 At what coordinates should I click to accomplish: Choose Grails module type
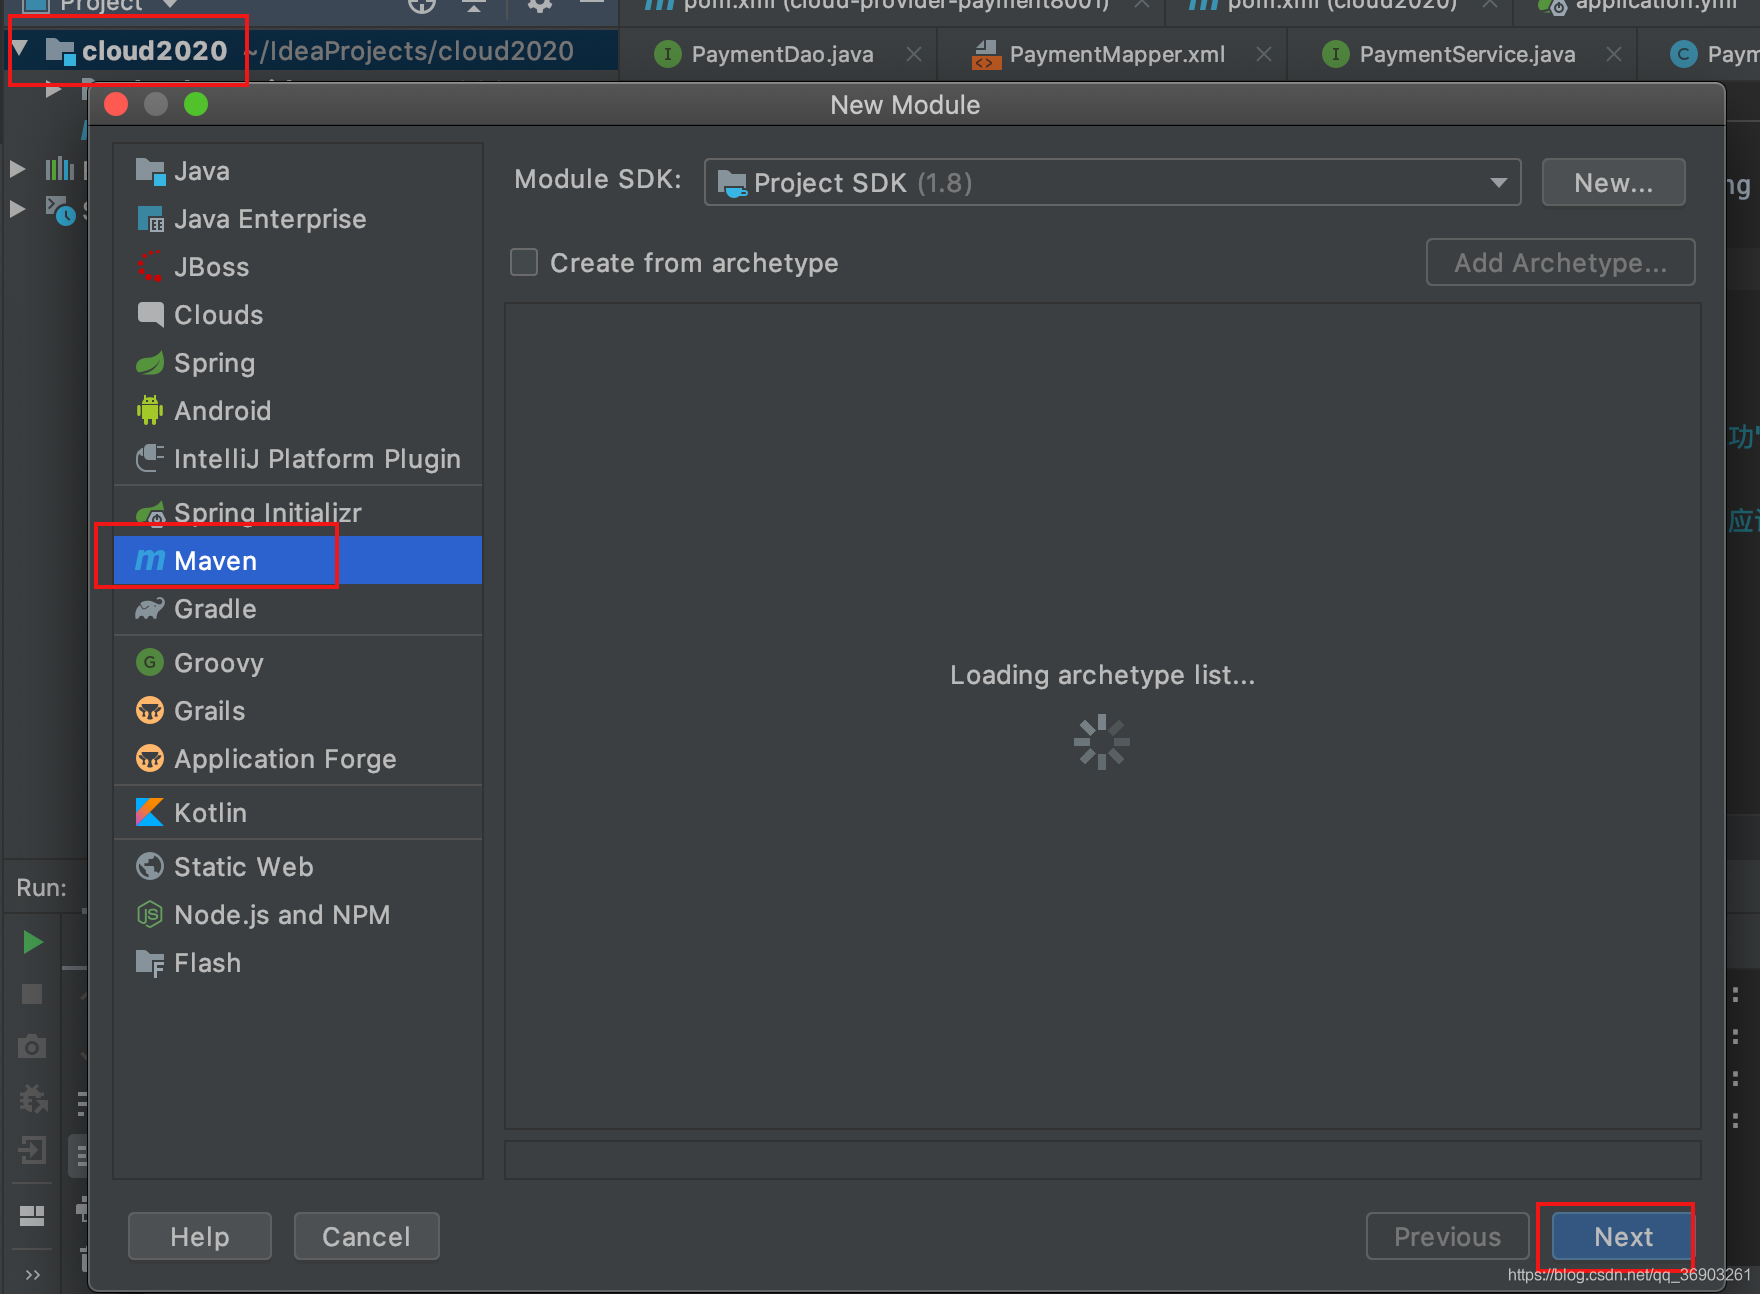click(x=298, y=711)
